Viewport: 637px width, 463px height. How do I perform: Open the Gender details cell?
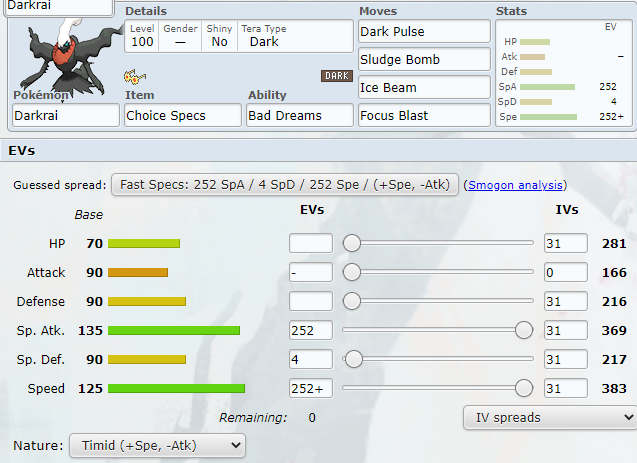180,36
